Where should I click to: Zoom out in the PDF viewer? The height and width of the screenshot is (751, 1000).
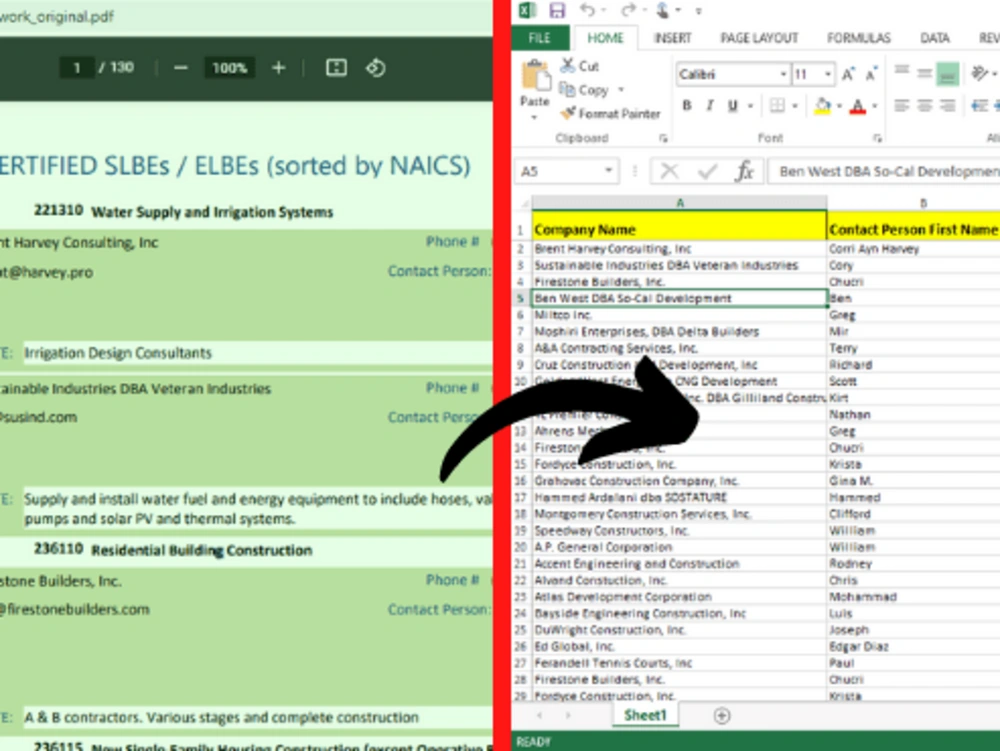pyautogui.click(x=180, y=68)
